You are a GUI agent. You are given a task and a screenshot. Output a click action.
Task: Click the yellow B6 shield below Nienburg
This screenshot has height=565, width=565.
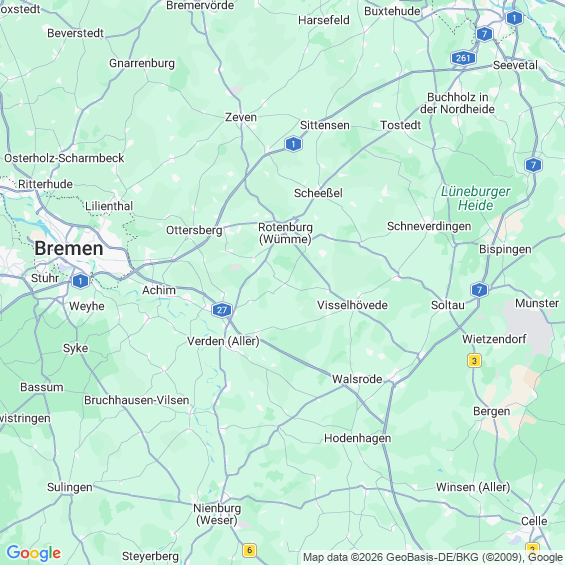[x=249, y=550]
